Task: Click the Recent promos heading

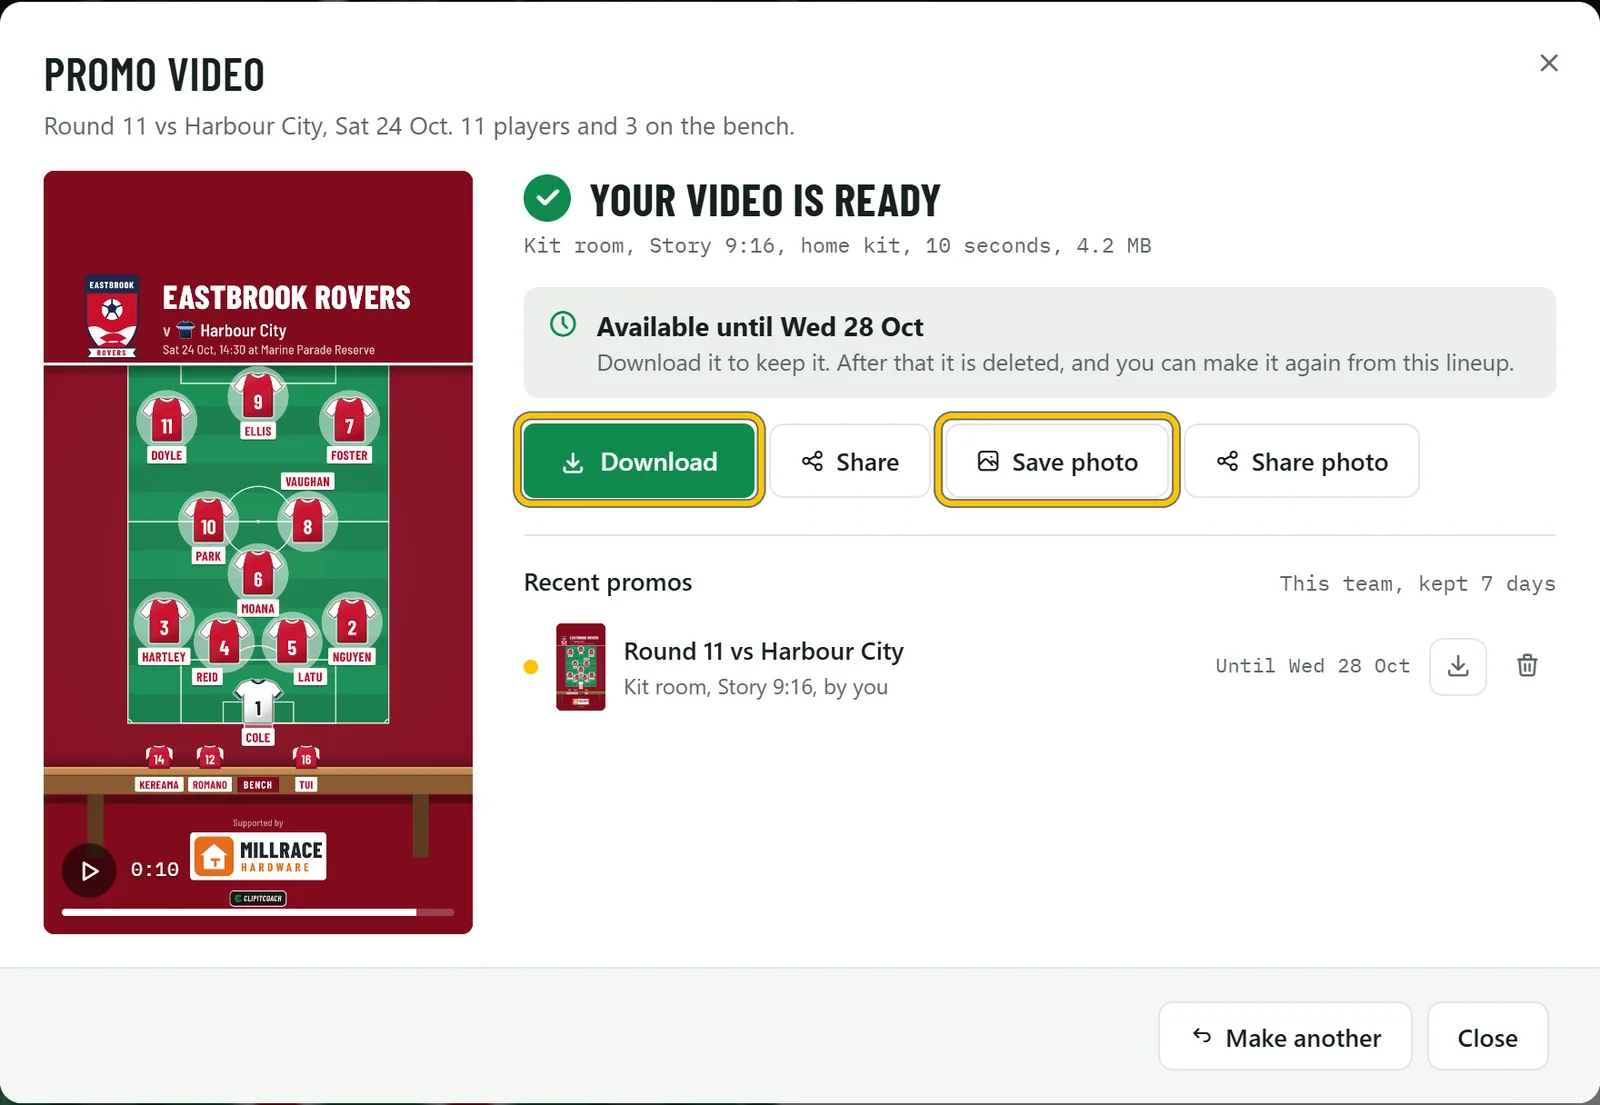Action: point(608,582)
